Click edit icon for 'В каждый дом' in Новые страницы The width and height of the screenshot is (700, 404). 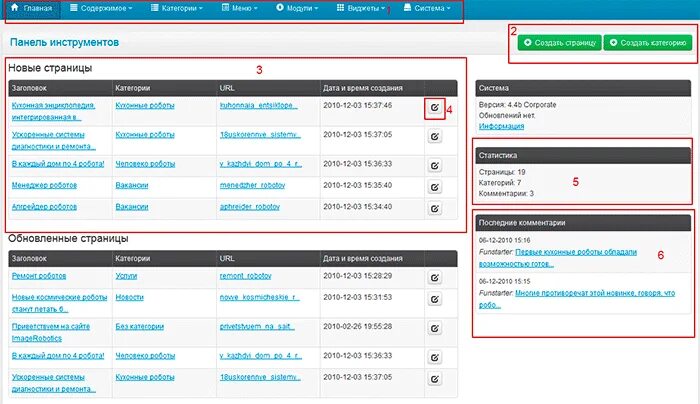pos(434,166)
